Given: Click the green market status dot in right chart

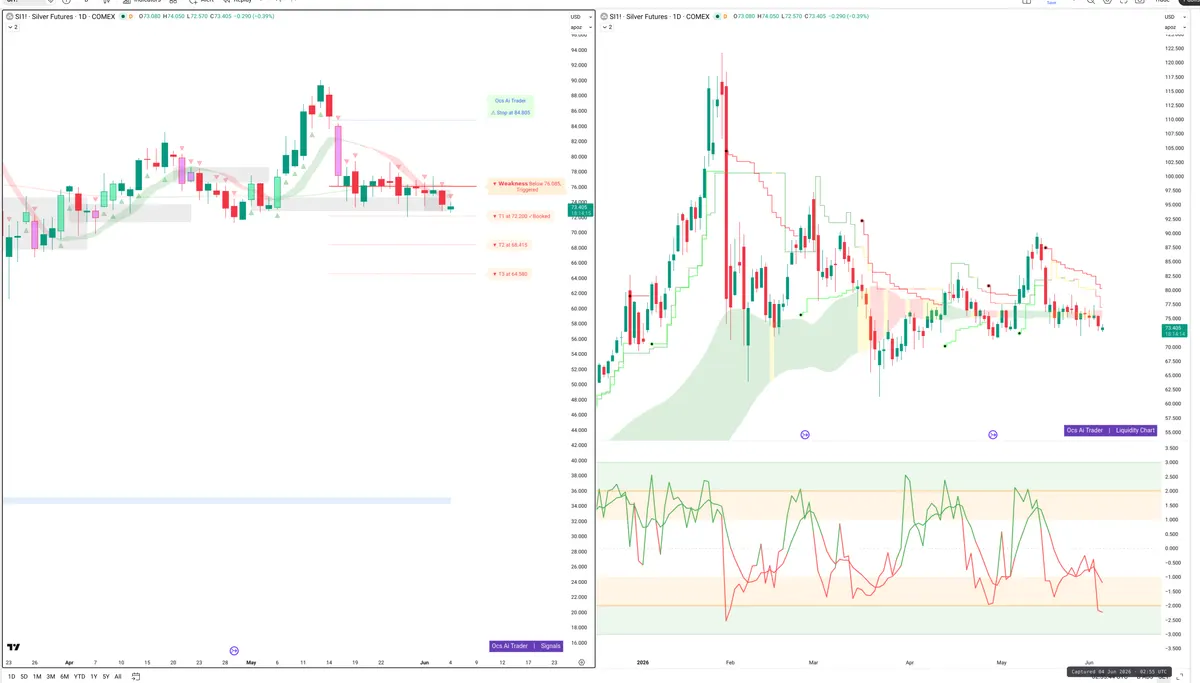Looking at the screenshot, I should coord(720,17).
